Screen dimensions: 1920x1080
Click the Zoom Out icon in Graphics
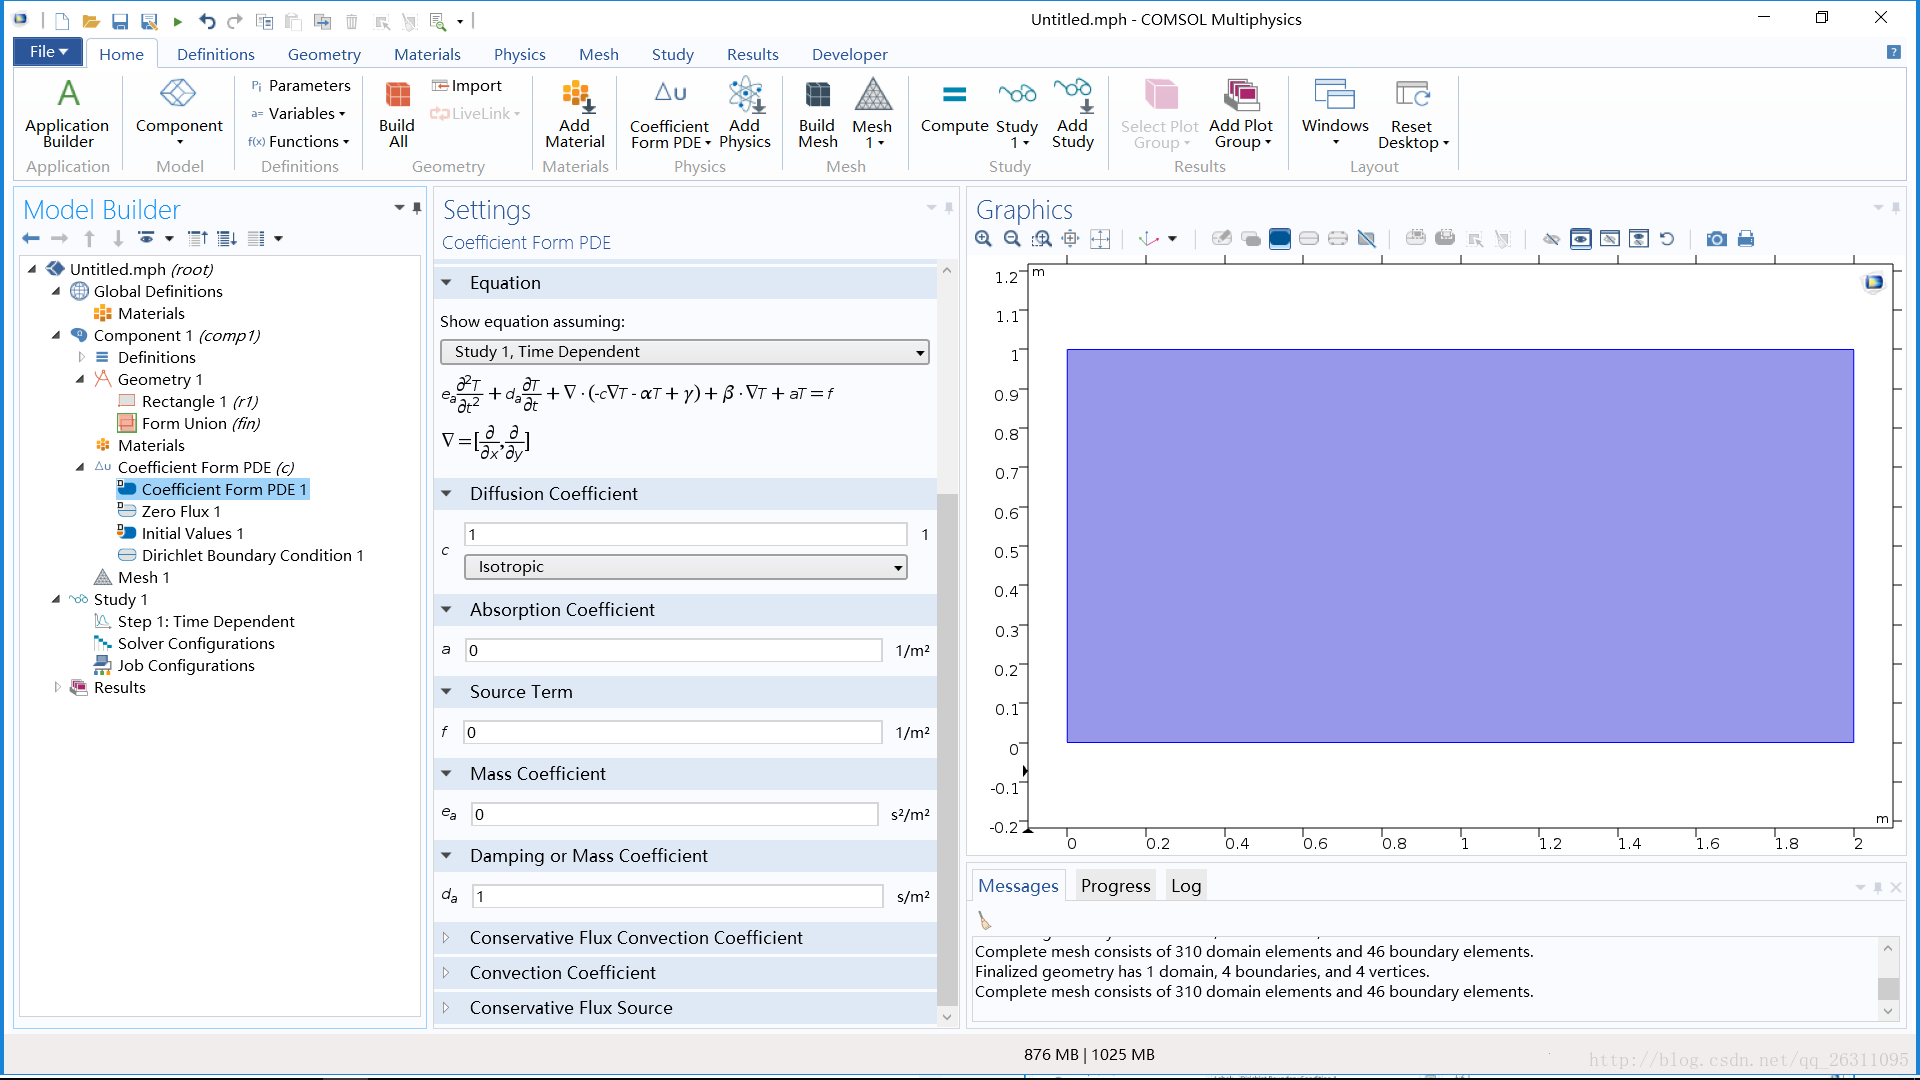(x=1012, y=239)
